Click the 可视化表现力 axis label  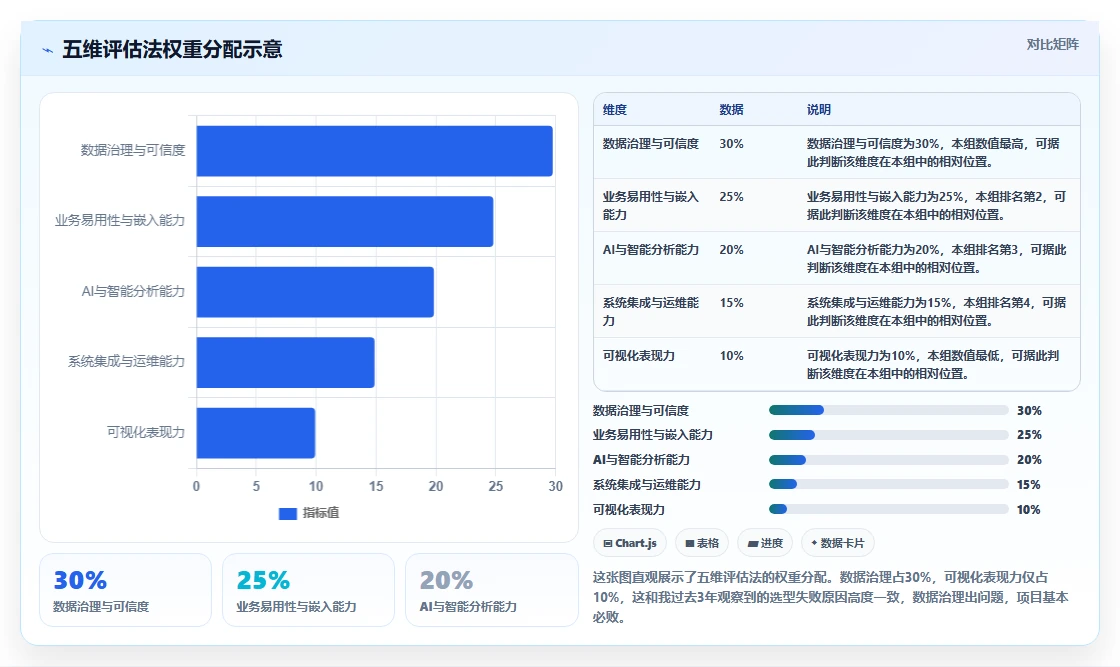(146, 432)
